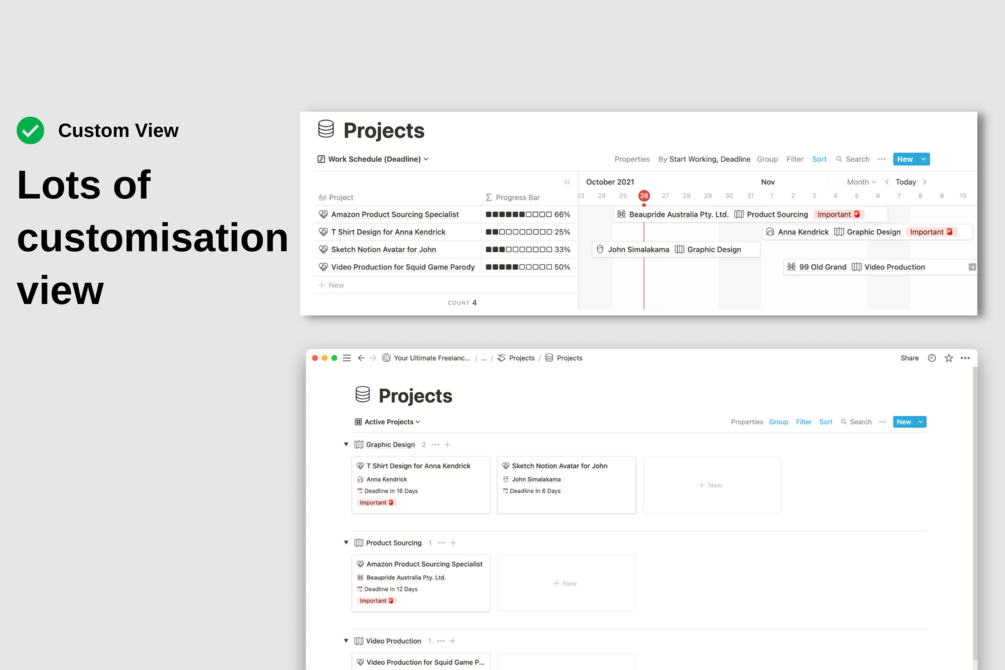Open more options ellipsis in timeline toolbar

(x=881, y=159)
